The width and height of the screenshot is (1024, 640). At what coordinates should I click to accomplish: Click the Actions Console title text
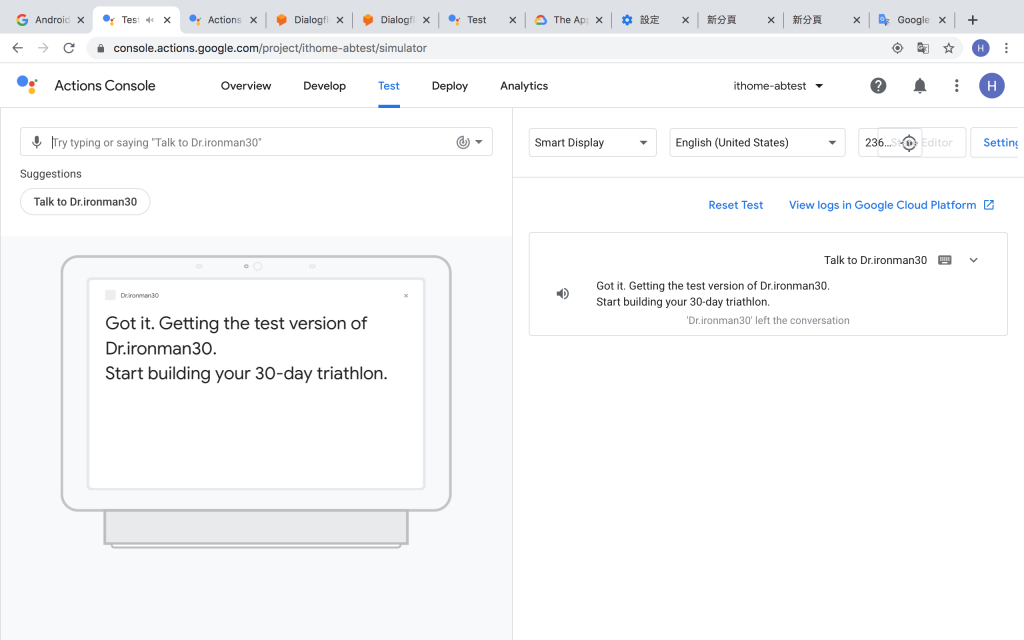tap(104, 86)
